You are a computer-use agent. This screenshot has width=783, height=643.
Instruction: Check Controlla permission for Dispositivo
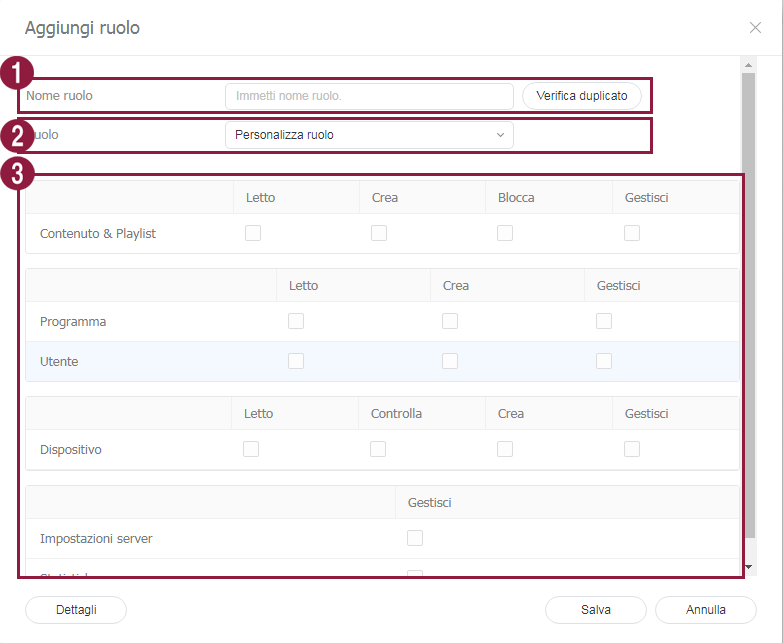point(378,449)
